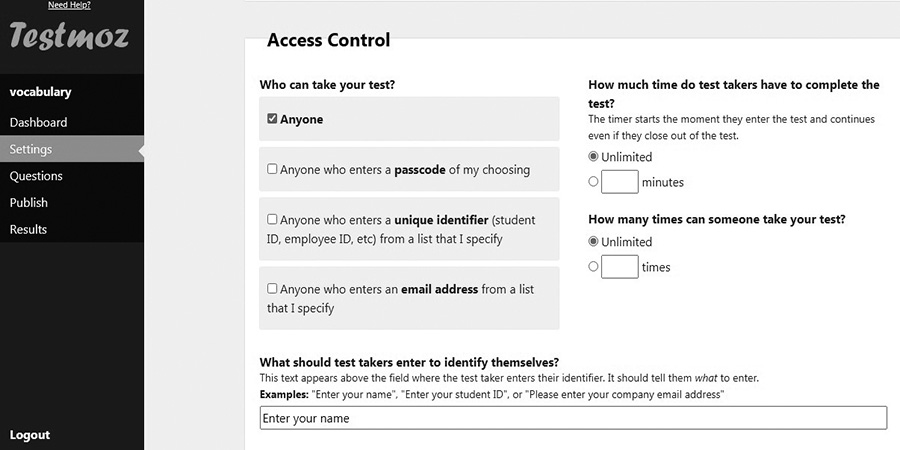The width and height of the screenshot is (900, 450).
Task: Click the Testmoz logo
Action: (69, 36)
